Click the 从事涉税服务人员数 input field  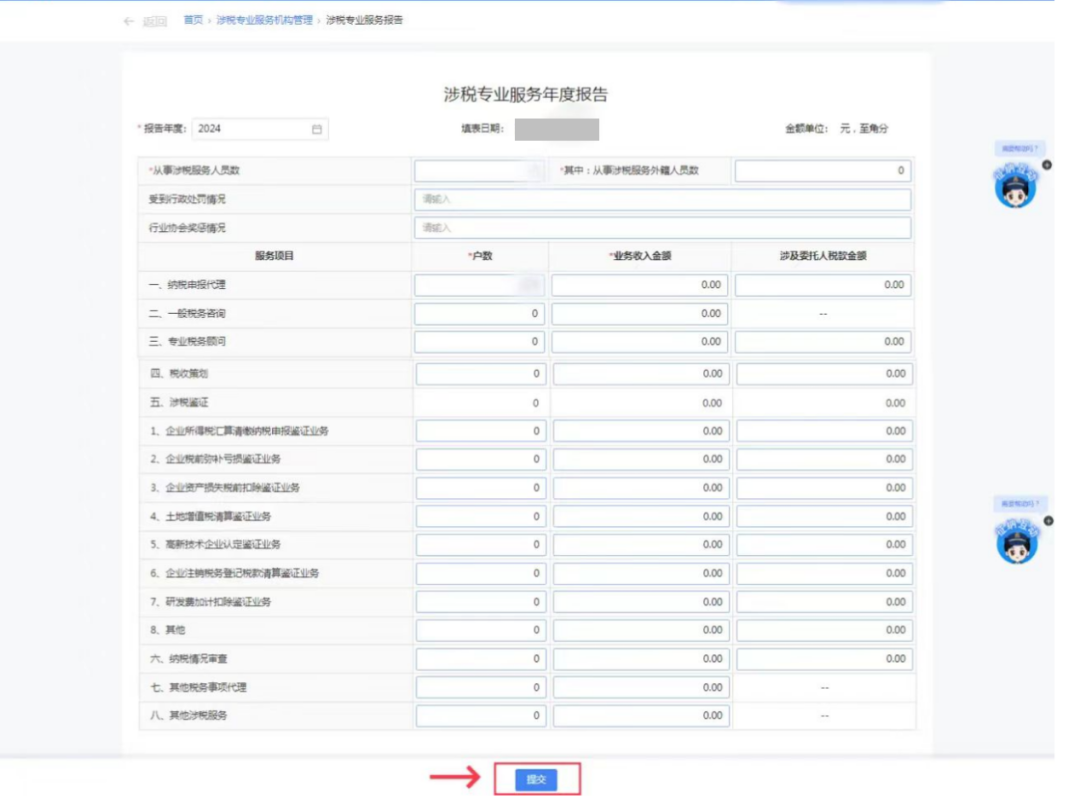pos(478,169)
